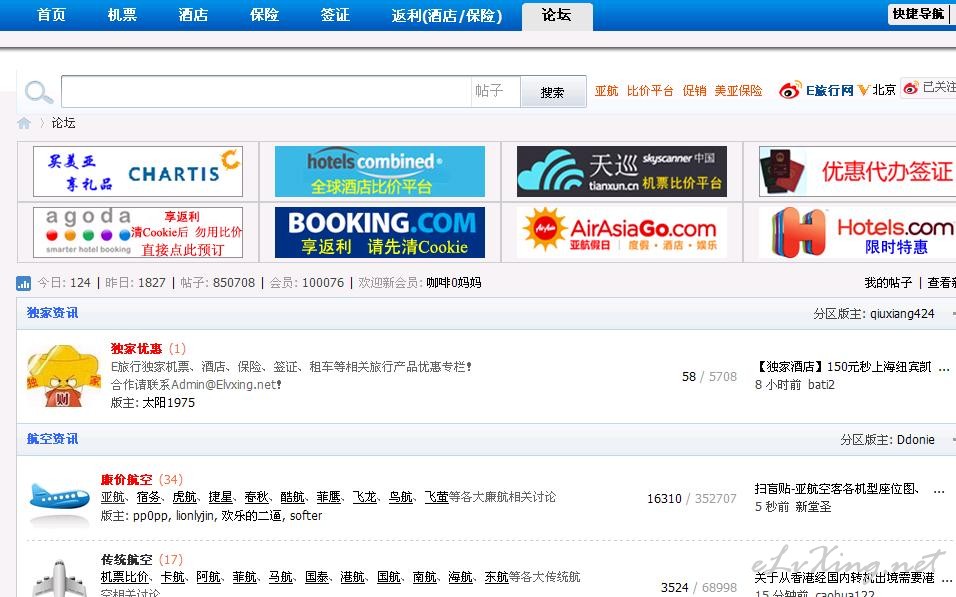Open the 虎航 sub-forum link

[x=185, y=498]
